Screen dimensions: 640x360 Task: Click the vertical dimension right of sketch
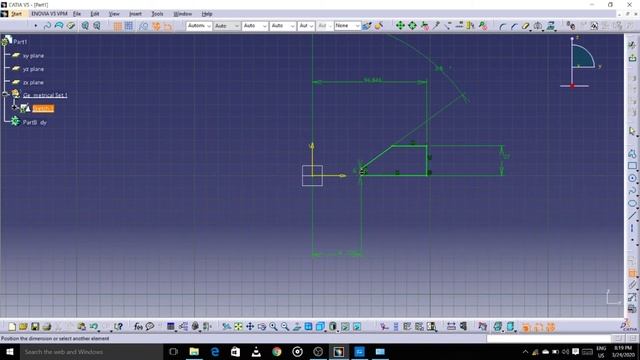point(507,156)
